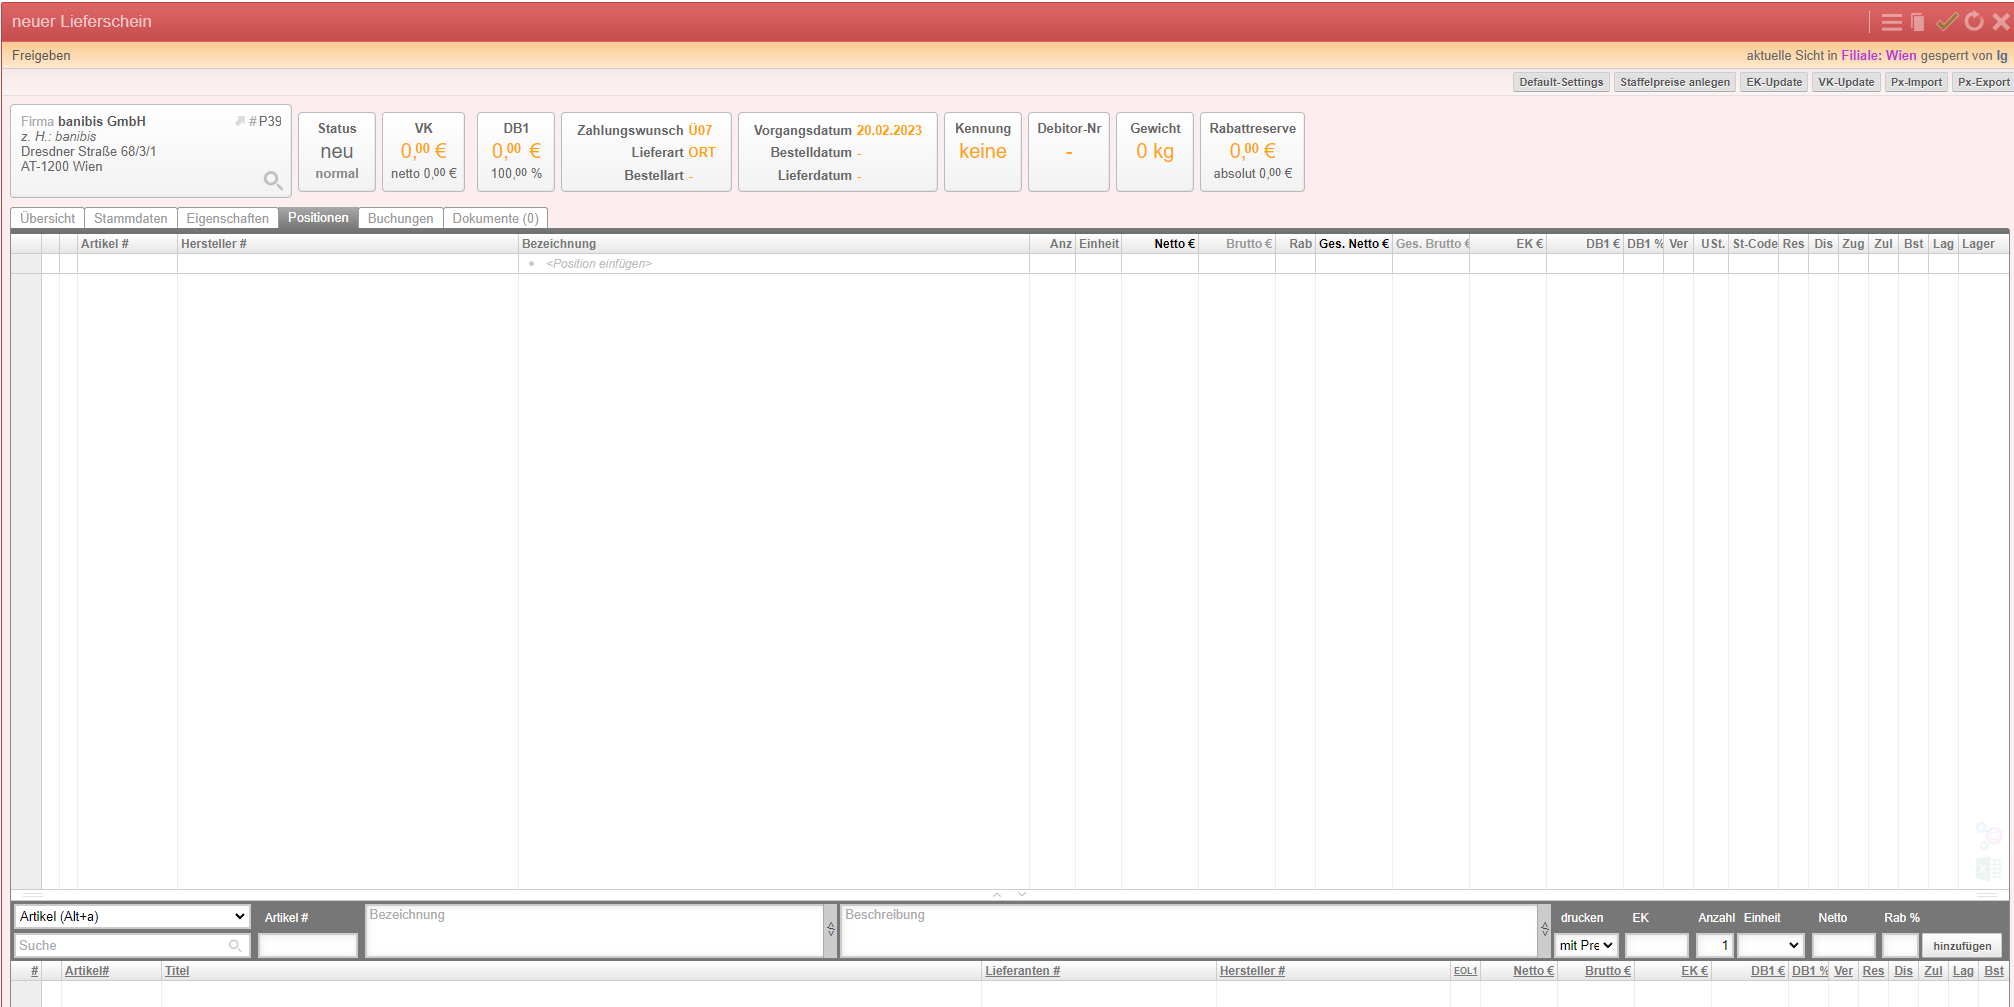Open the Buchungen tab
The width and height of the screenshot is (2014, 1007).
pyautogui.click(x=400, y=218)
